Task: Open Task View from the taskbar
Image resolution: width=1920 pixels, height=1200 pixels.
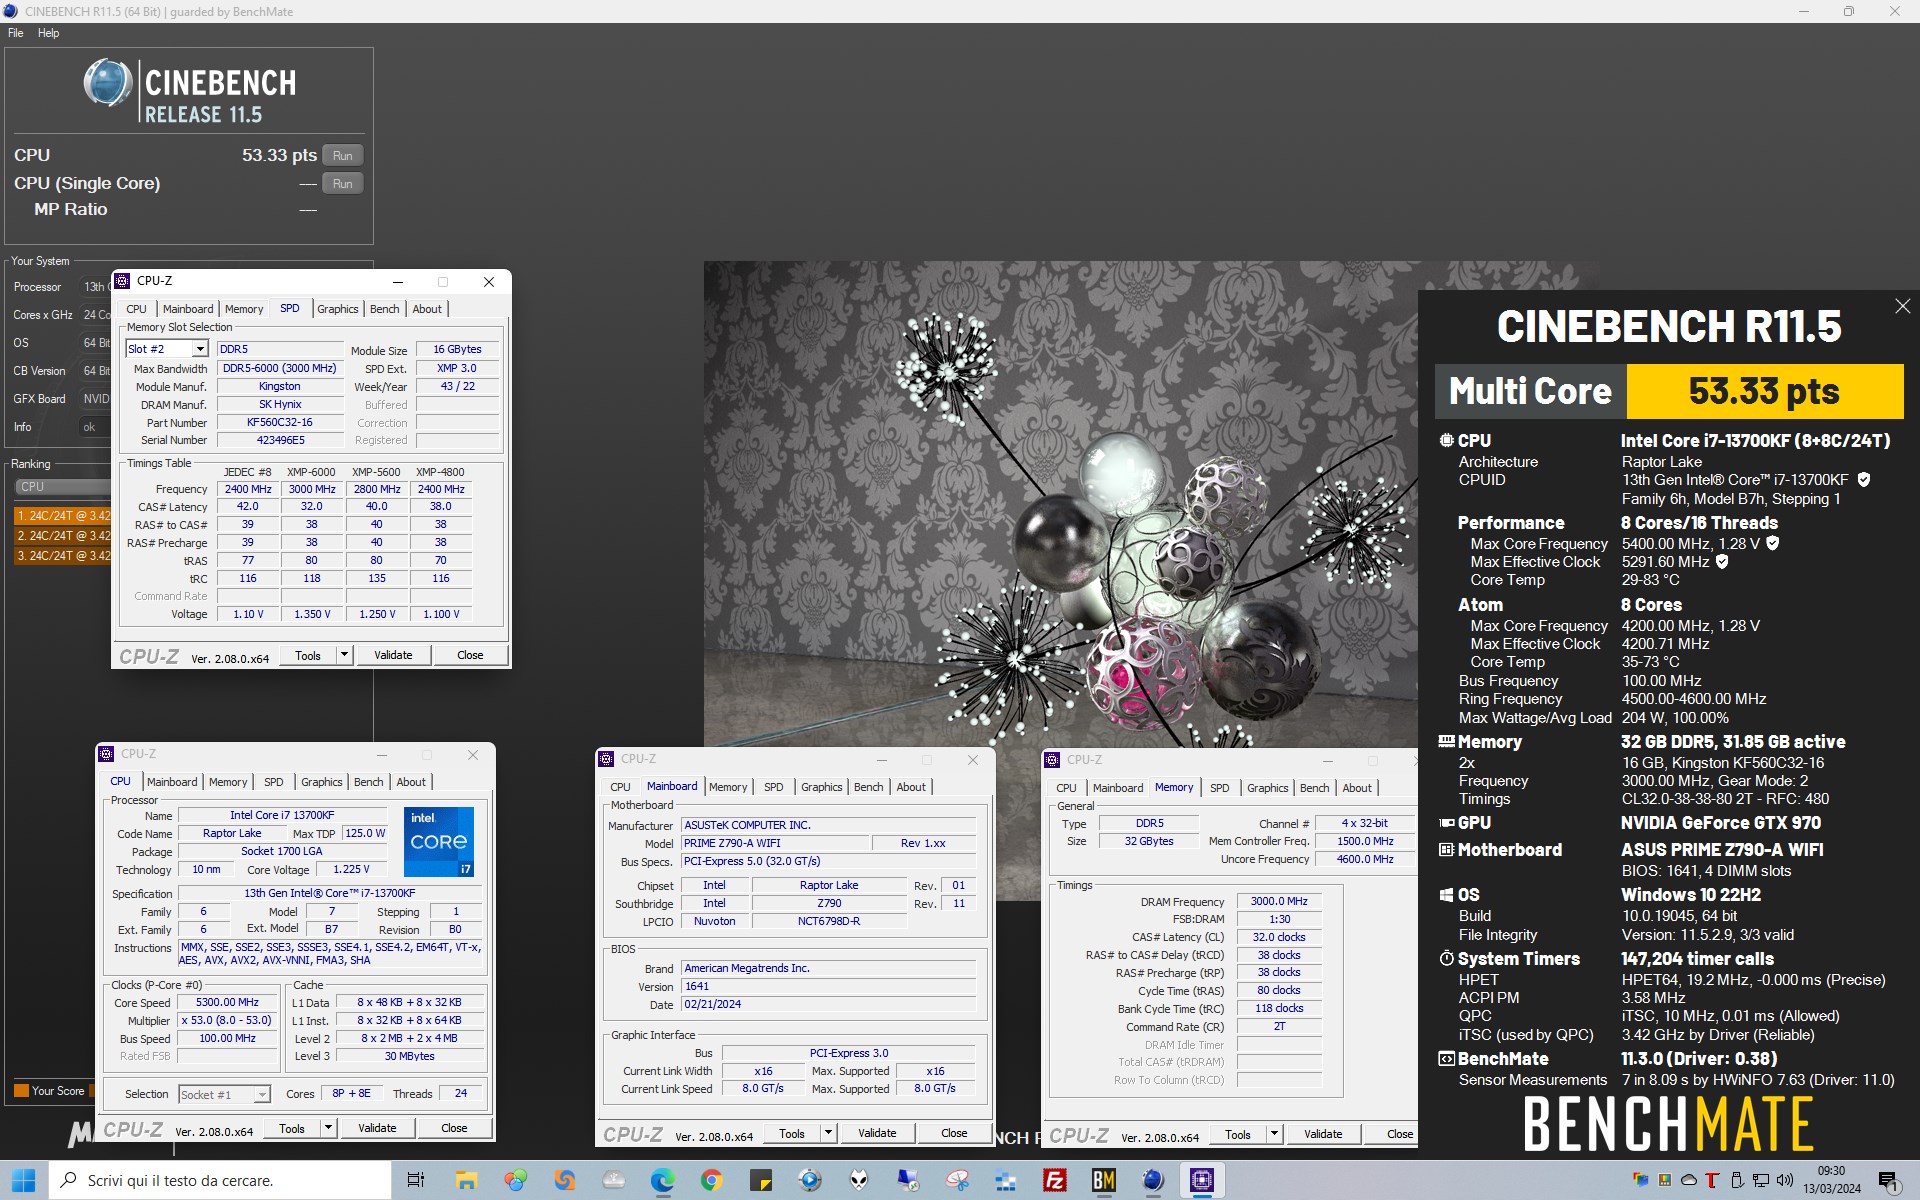Action: pyautogui.click(x=416, y=1180)
